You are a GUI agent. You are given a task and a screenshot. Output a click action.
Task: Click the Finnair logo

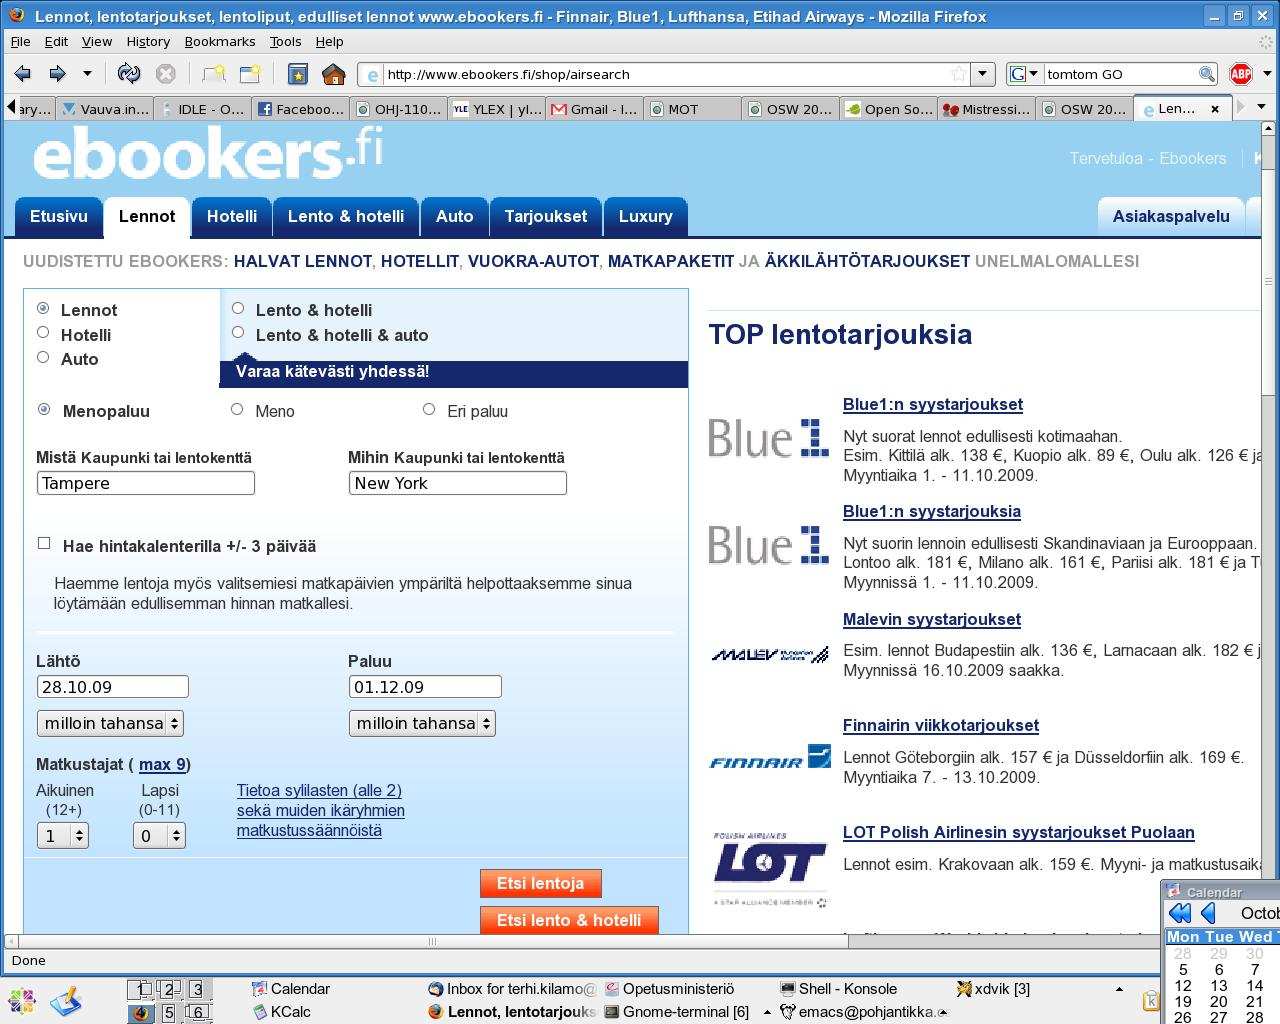click(769, 757)
